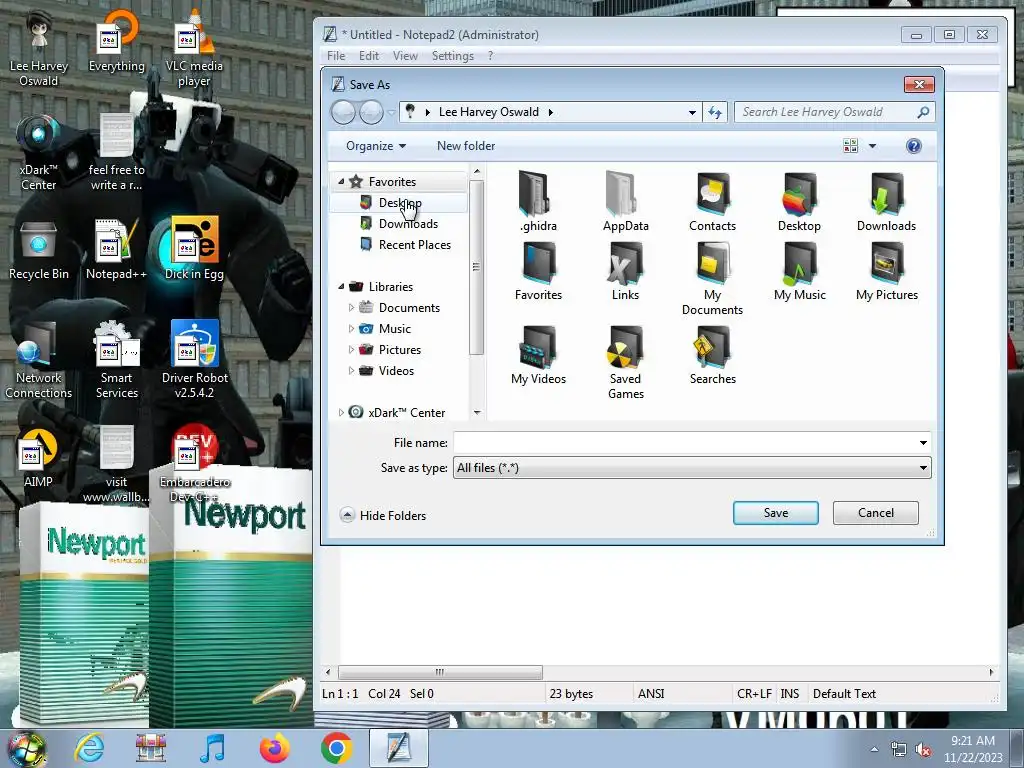Image resolution: width=1024 pixels, height=768 pixels.
Task: Open the Favorites folder in file list
Action: [x=538, y=272]
